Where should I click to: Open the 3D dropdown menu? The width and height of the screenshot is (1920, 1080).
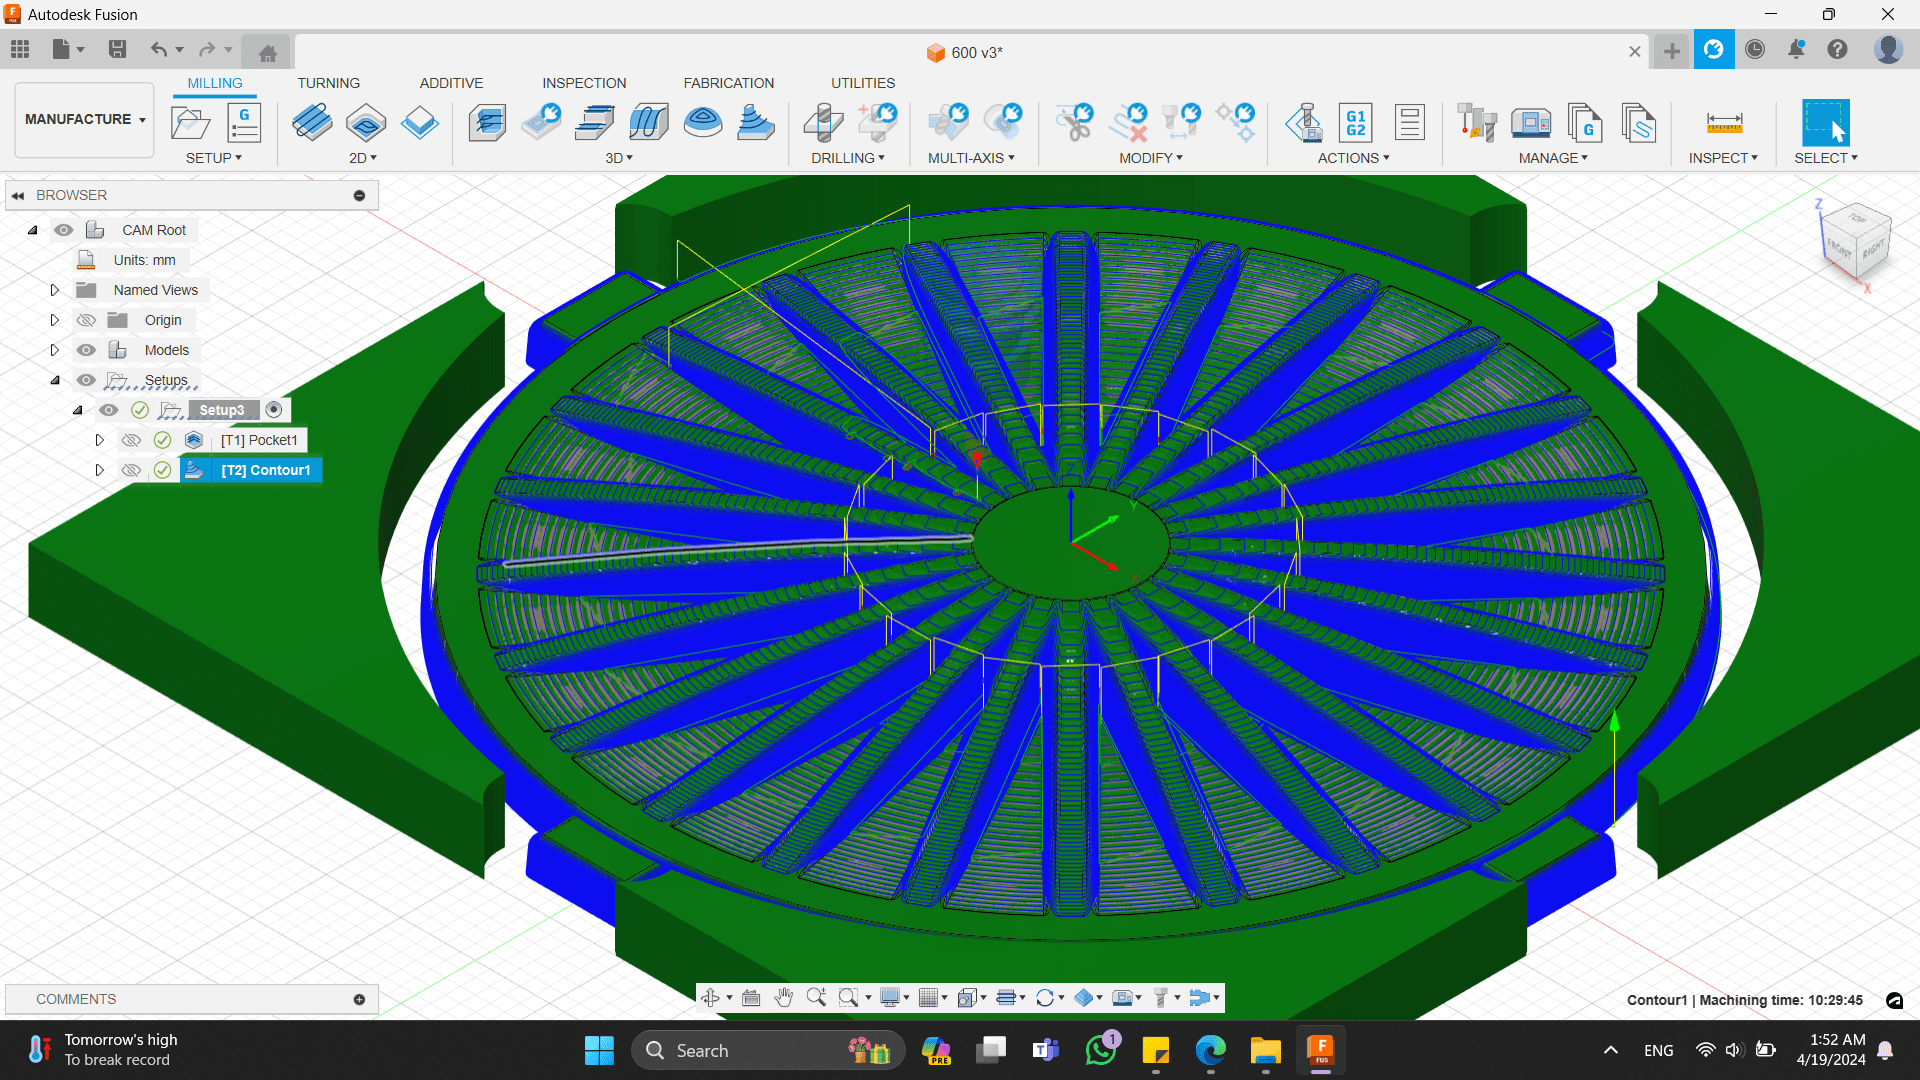[x=619, y=158]
